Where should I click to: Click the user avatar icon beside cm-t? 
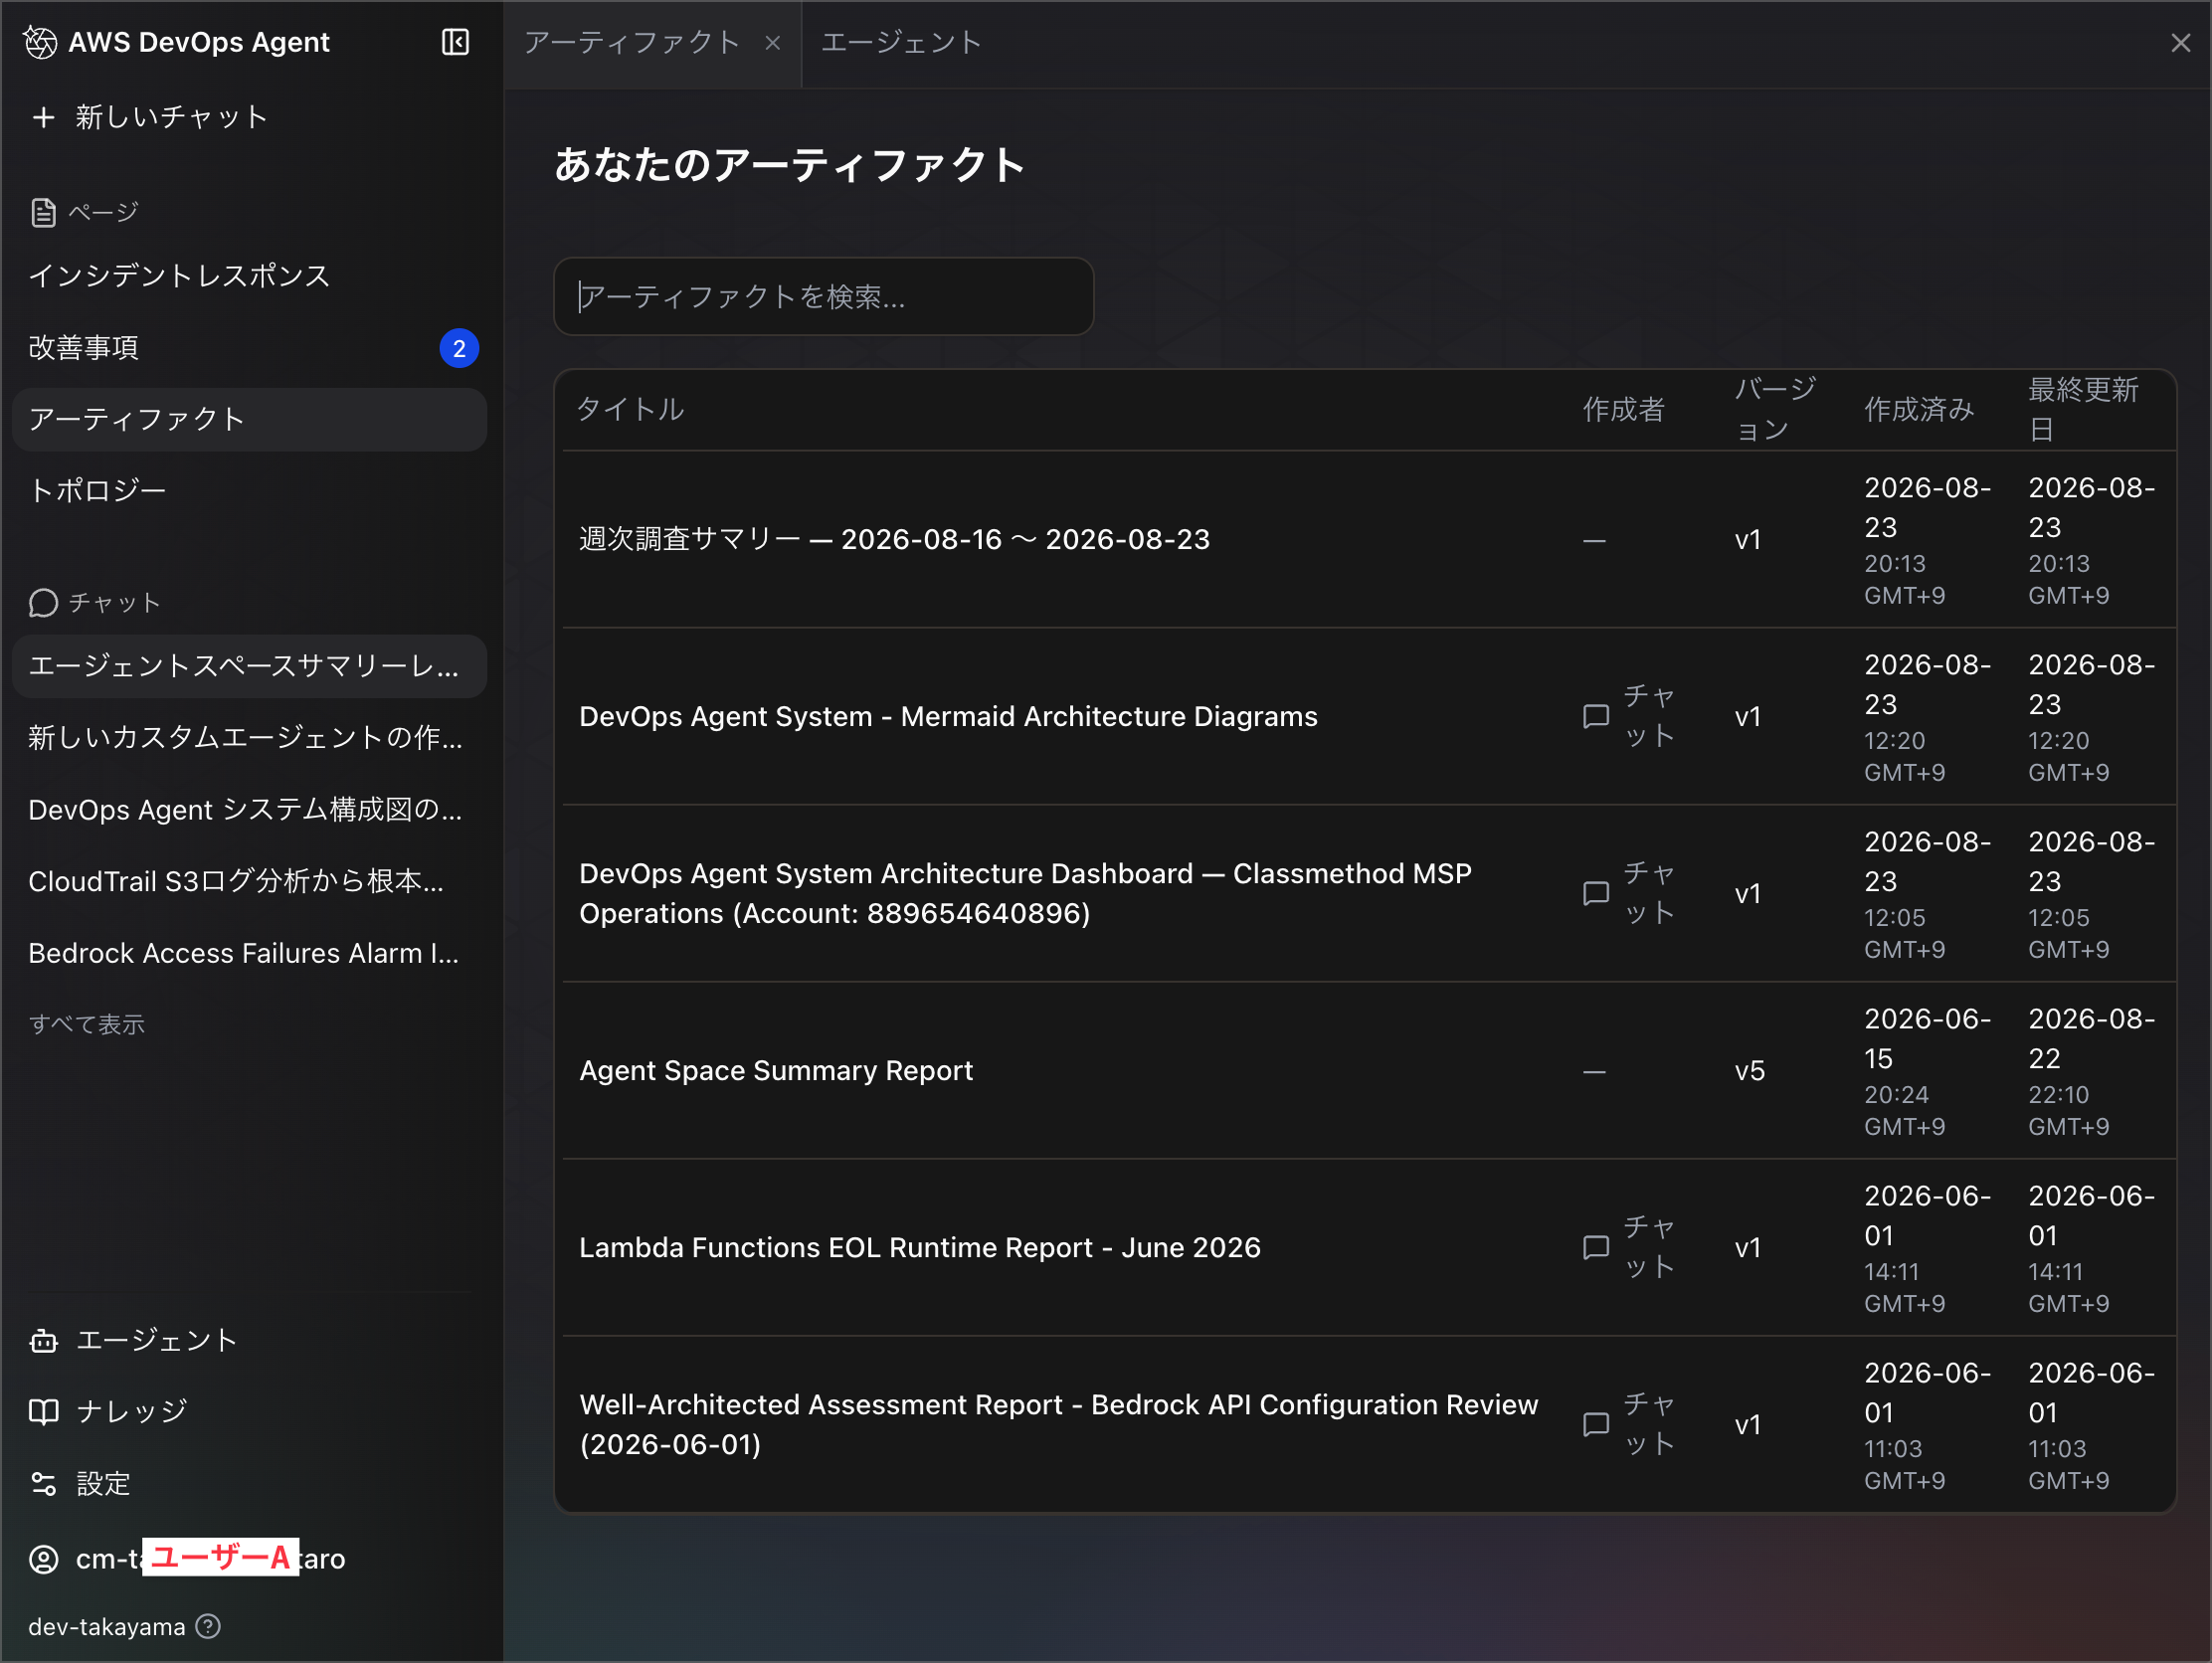[43, 1559]
